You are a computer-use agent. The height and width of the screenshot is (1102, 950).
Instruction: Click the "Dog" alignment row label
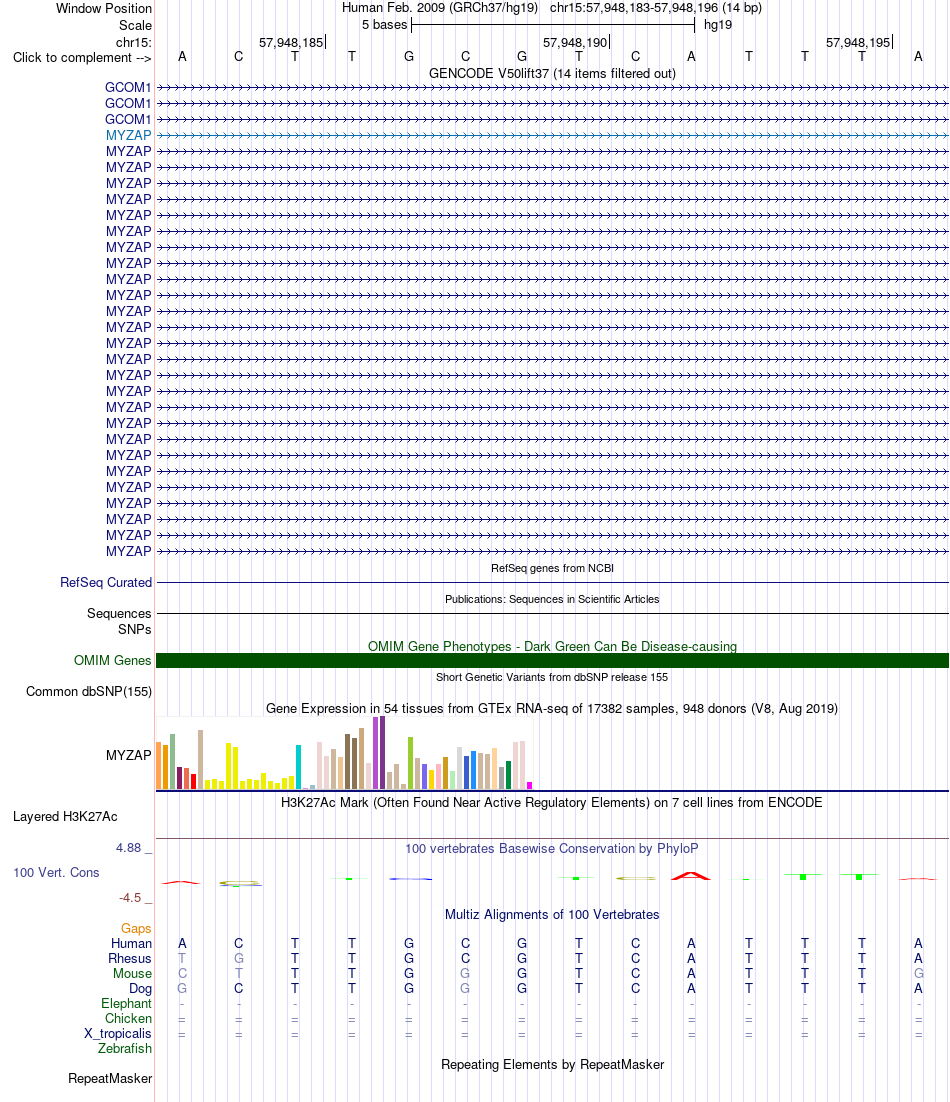tap(141, 988)
